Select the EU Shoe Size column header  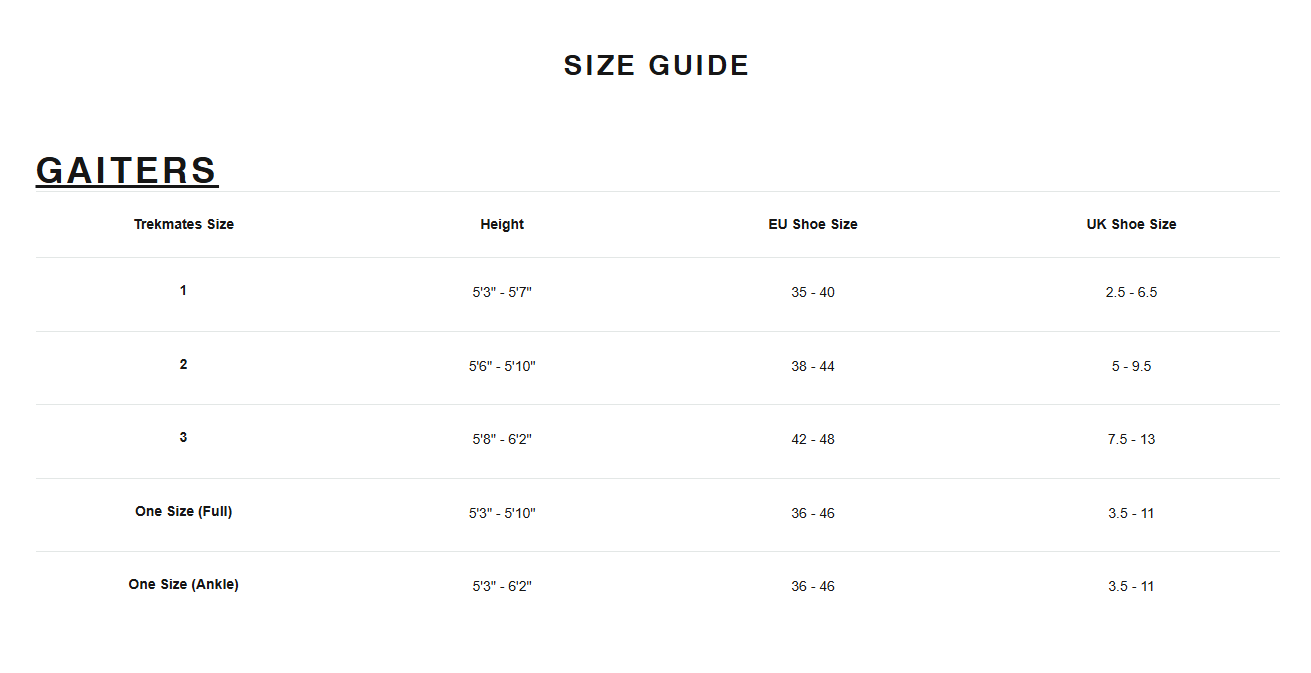[x=813, y=224]
